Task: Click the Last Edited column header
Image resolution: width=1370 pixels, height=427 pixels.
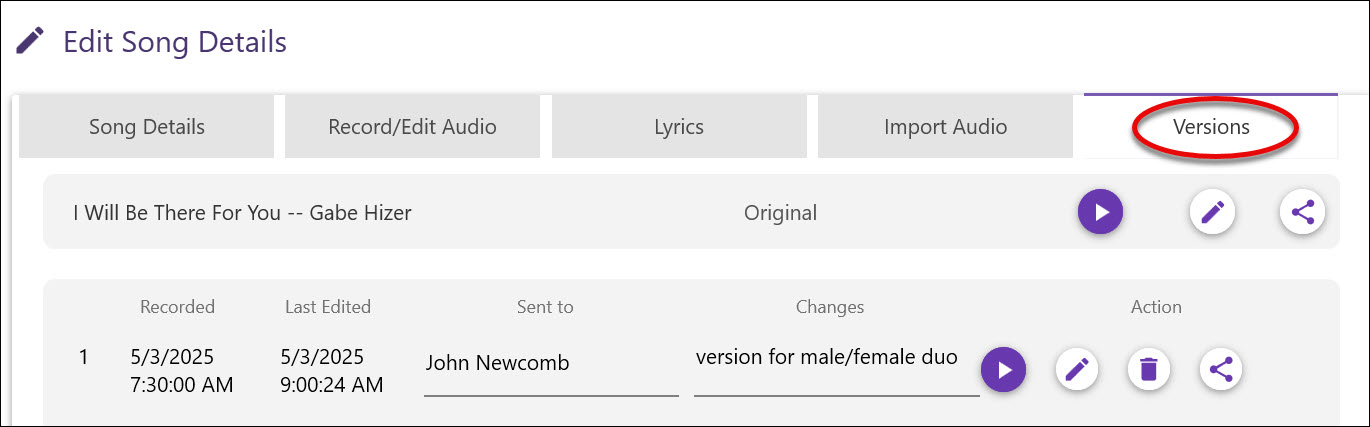Action: click(328, 307)
